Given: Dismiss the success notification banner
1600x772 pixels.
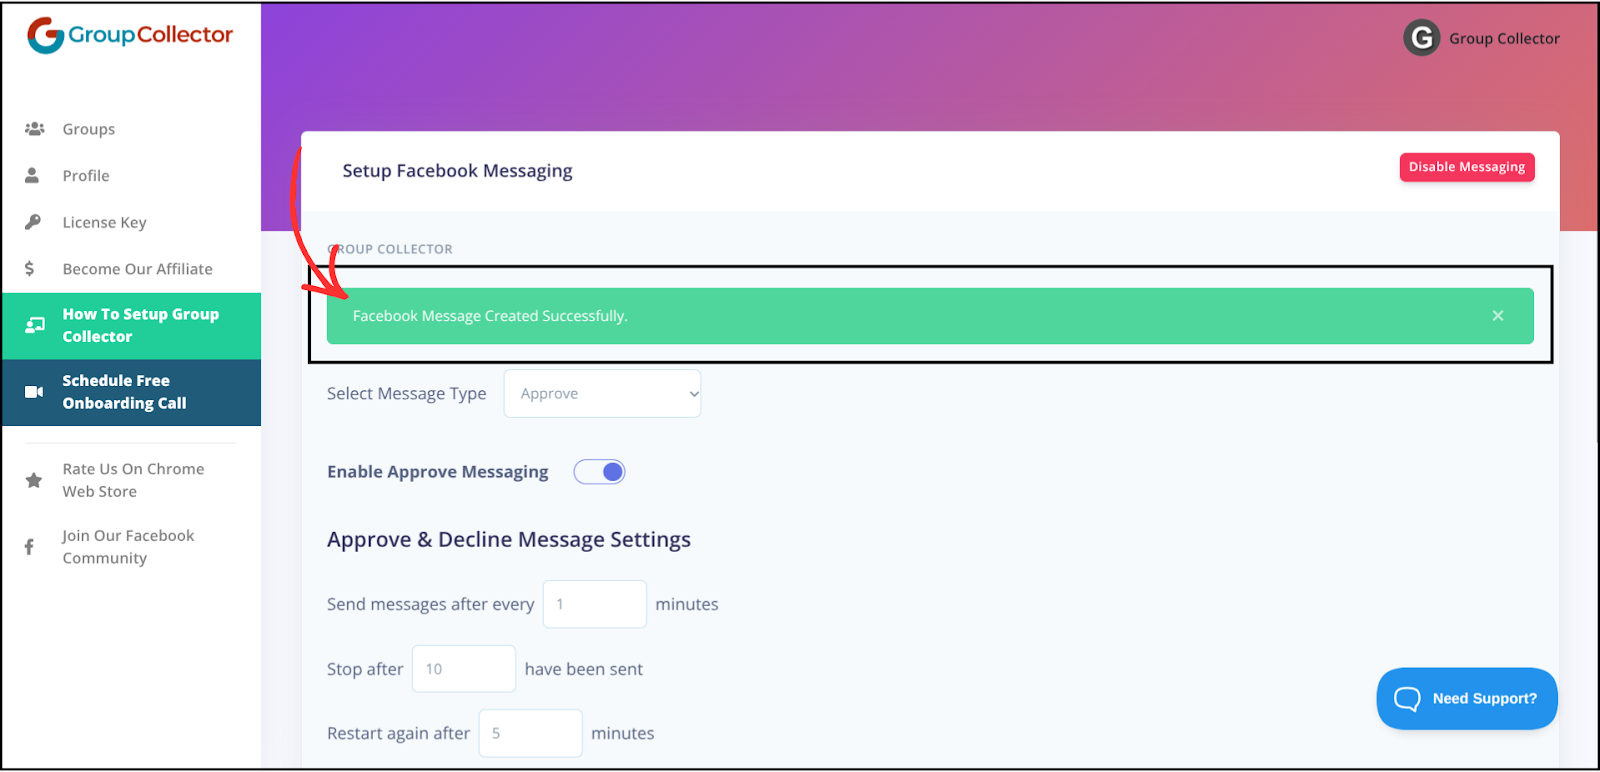Looking at the screenshot, I should 1498,316.
